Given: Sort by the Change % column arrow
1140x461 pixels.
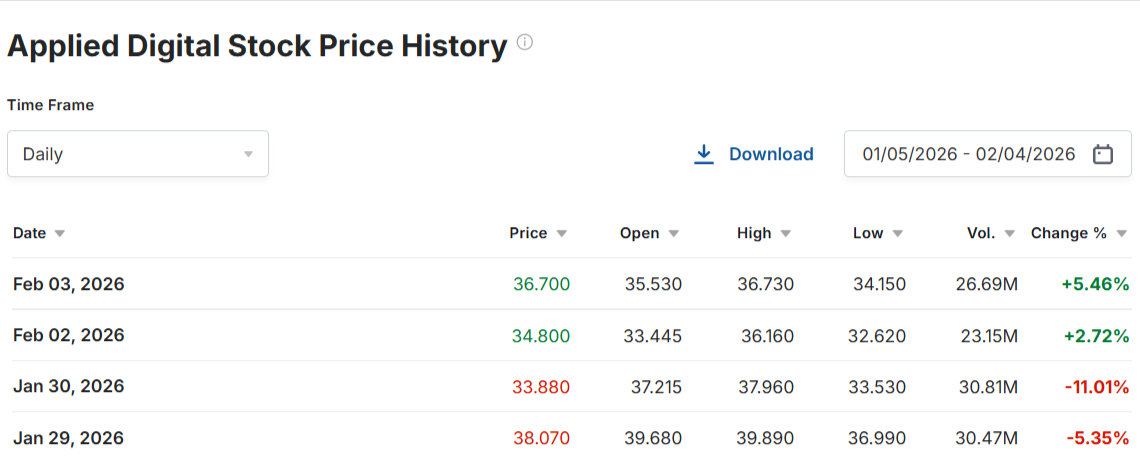Looking at the screenshot, I should 1122,233.
